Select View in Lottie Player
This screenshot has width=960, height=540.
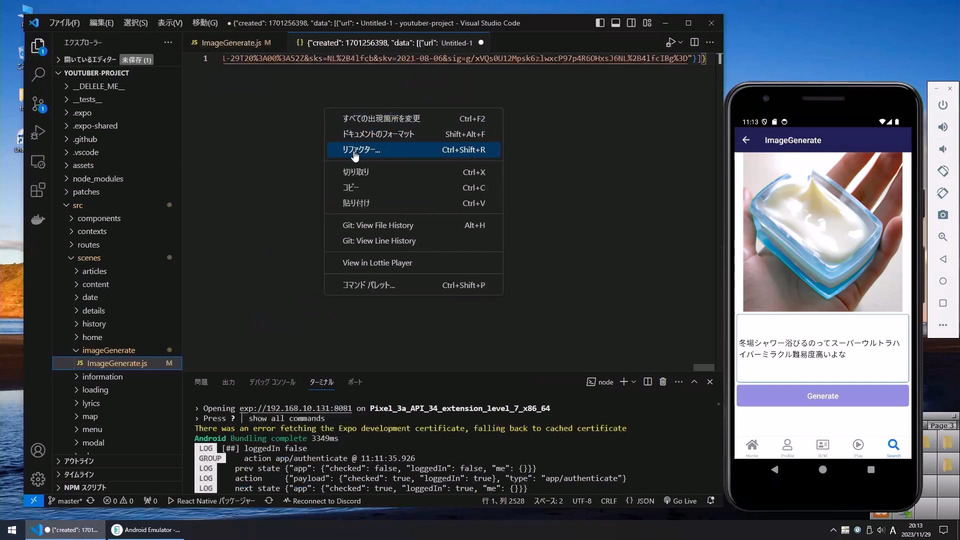[x=414, y=263]
